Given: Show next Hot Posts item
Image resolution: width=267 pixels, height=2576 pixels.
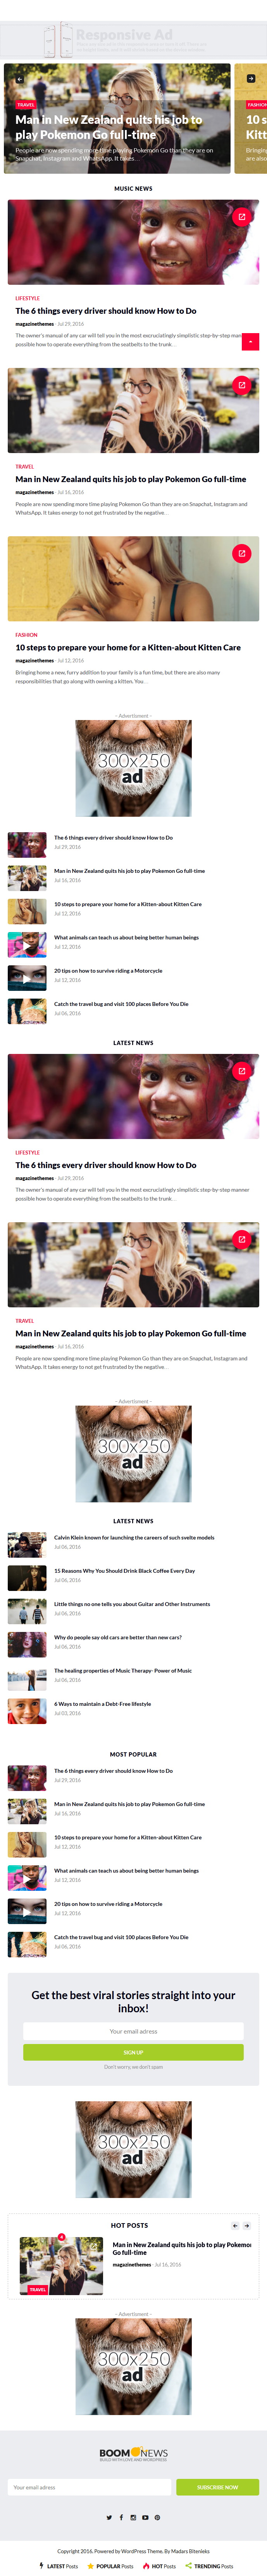Looking at the screenshot, I should click(x=246, y=2226).
